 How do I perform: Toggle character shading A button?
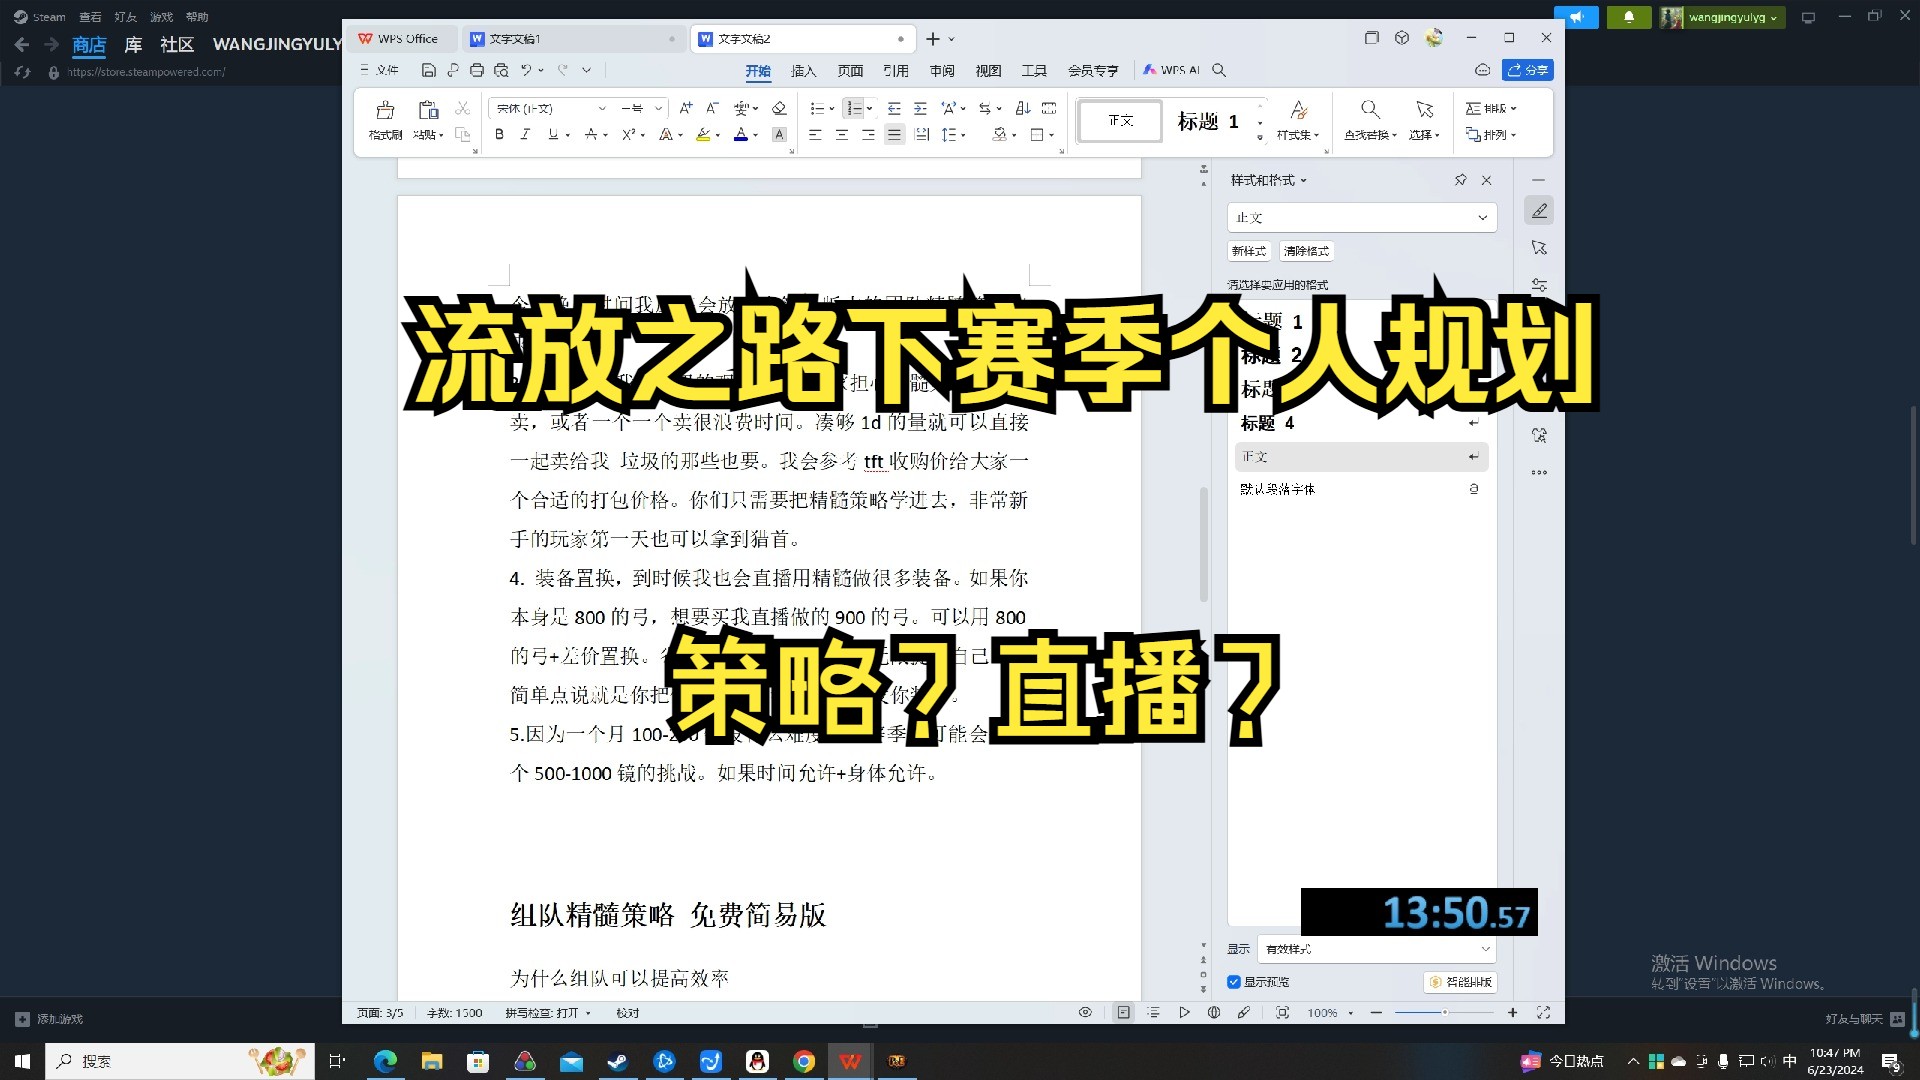(x=779, y=134)
